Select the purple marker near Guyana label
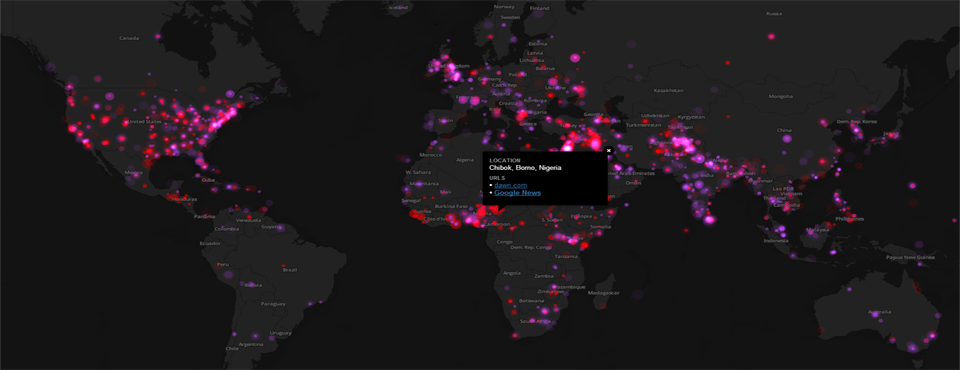 pyautogui.click(x=280, y=228)
